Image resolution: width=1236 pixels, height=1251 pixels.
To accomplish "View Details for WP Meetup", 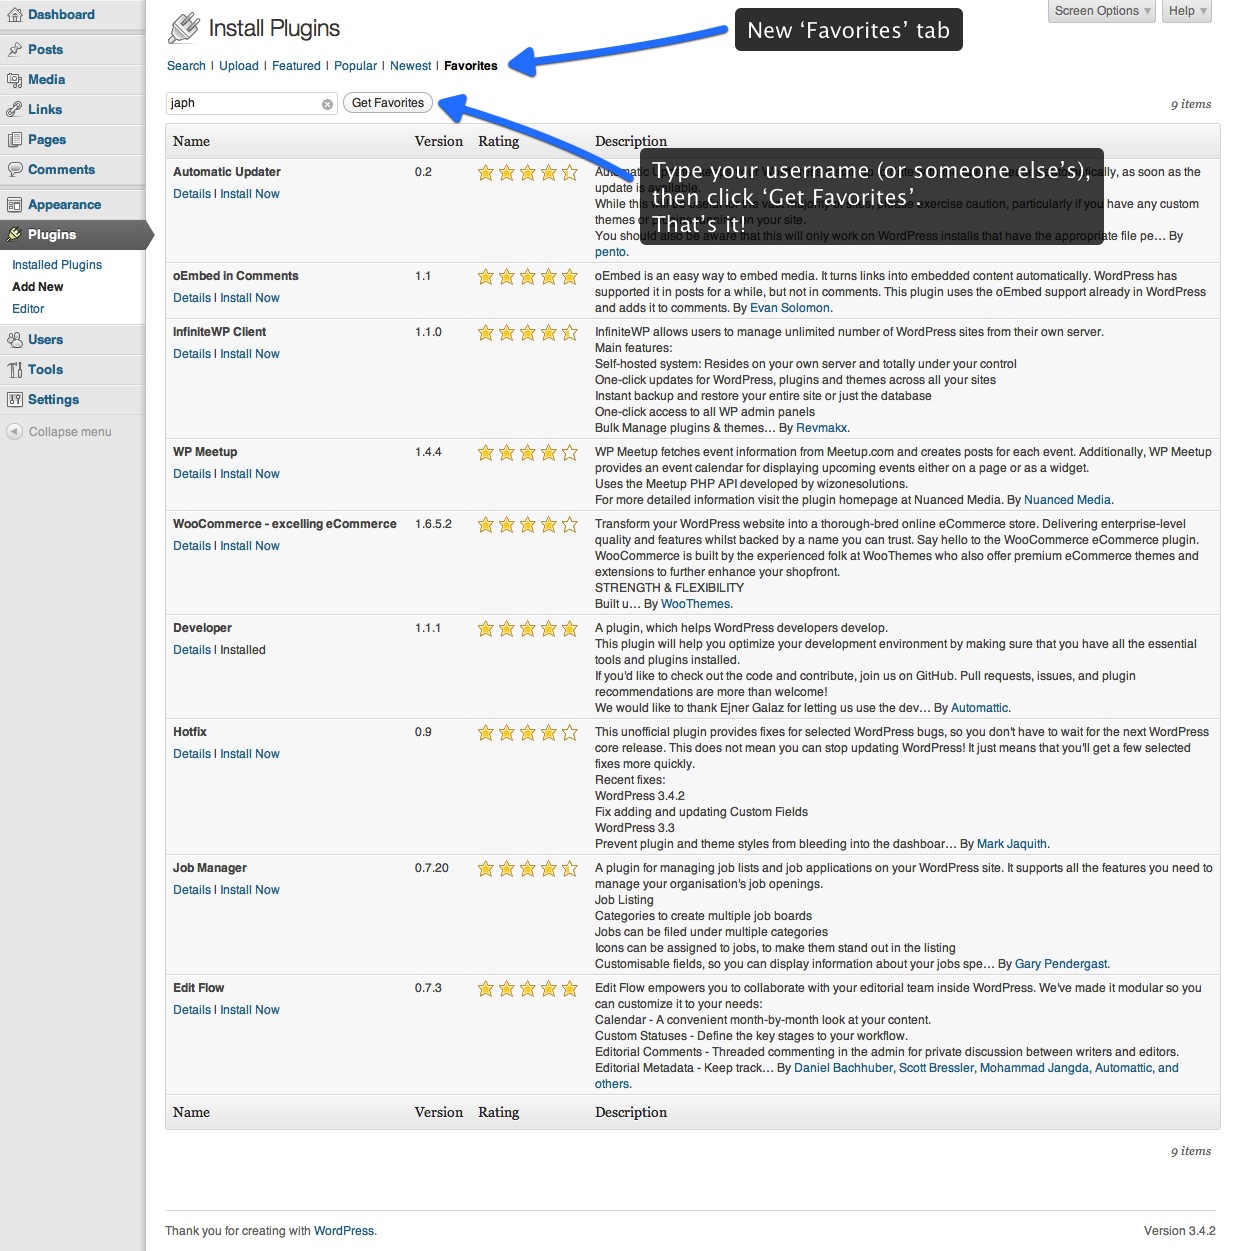I will [x=192, y=474].
